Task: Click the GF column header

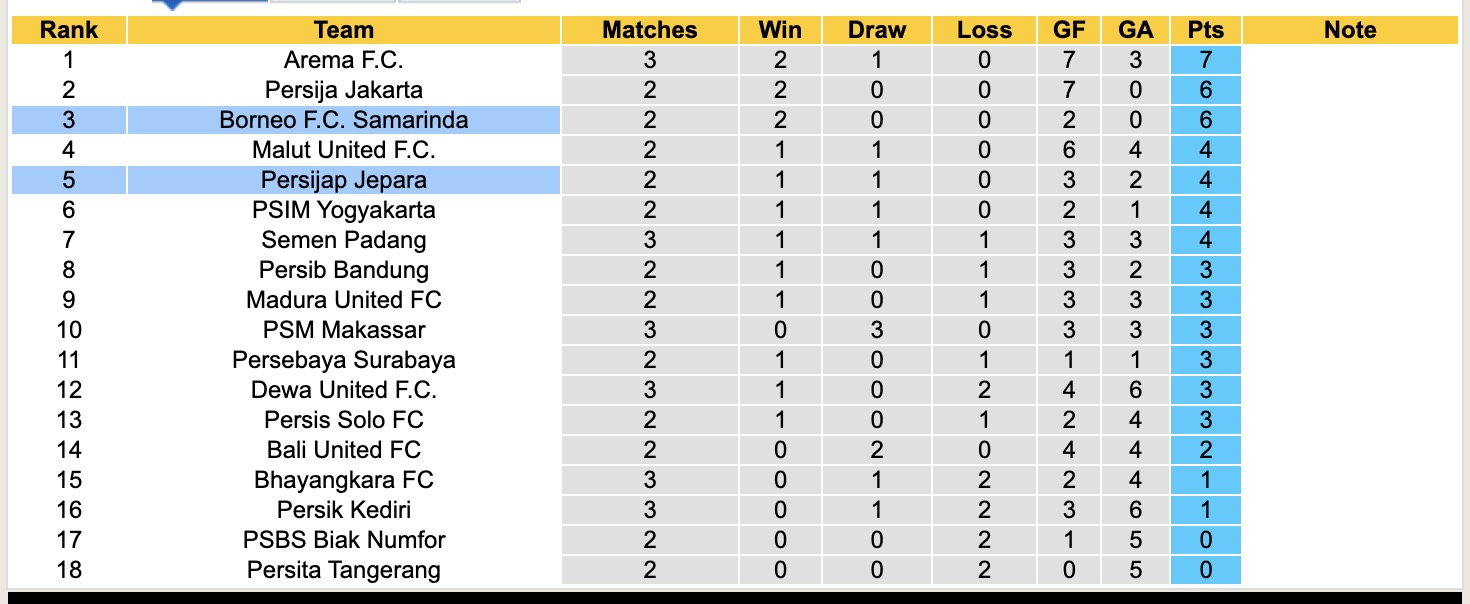Action: click(1069, 30)
